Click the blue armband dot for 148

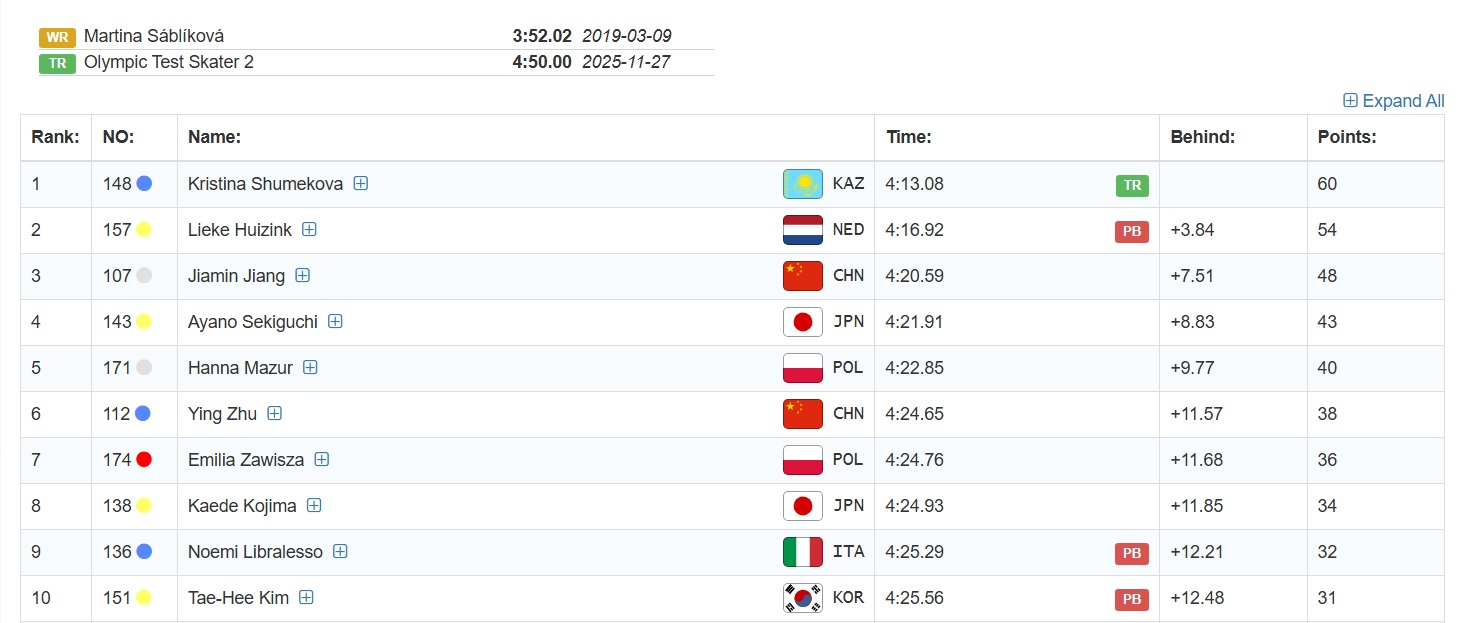[144, 184]
